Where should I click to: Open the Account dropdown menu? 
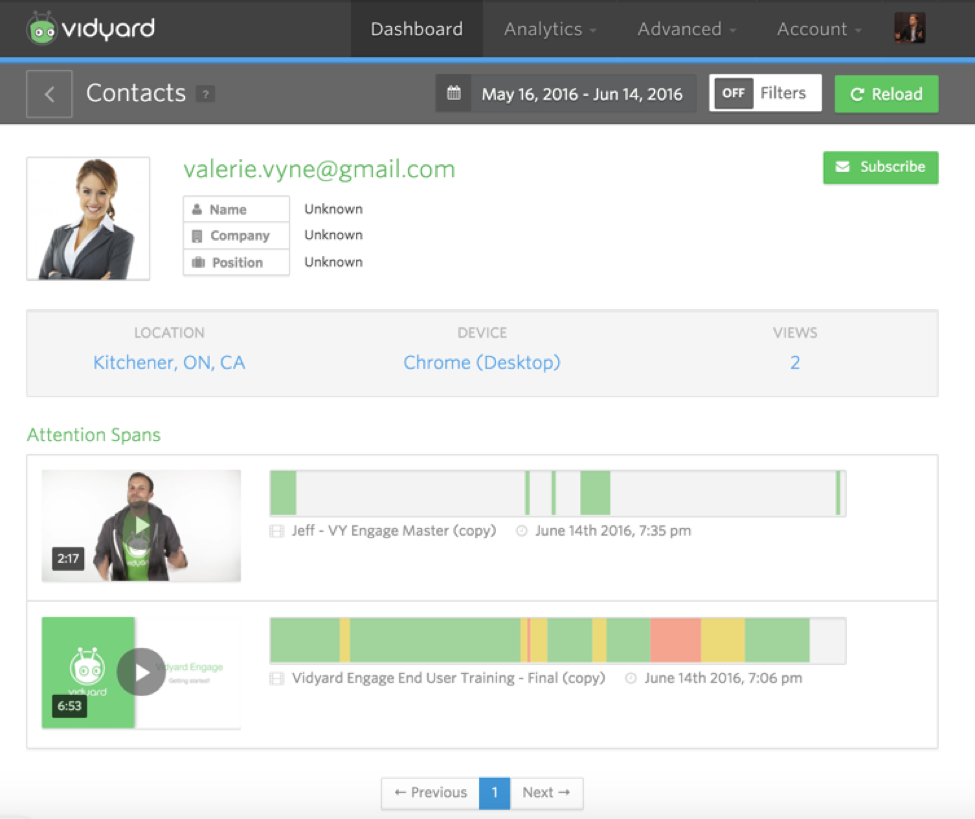819,29
